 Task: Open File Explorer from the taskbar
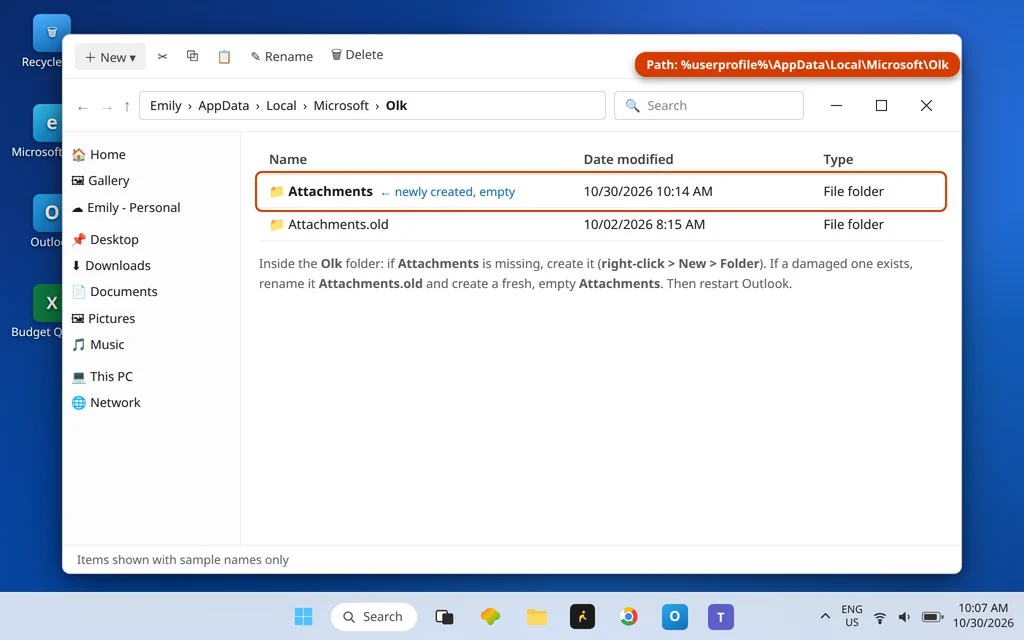[x=537, y=616]
